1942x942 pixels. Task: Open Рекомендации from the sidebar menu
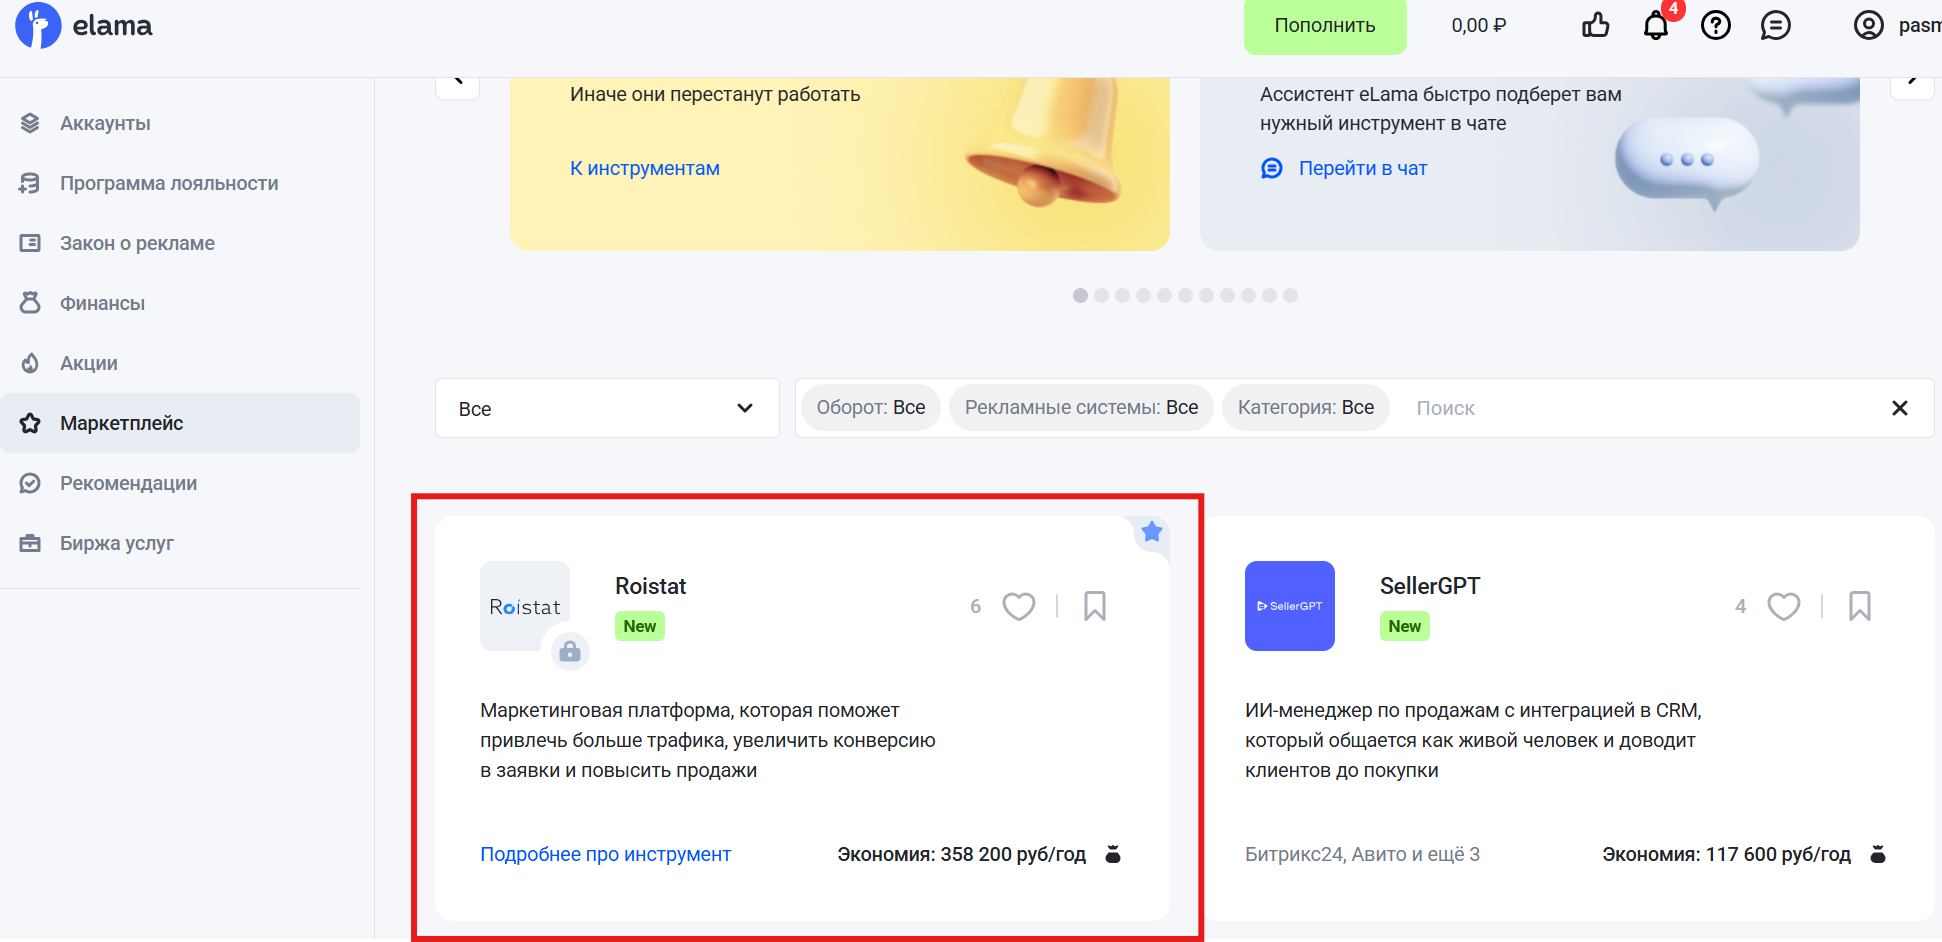(x=128, y=482)
